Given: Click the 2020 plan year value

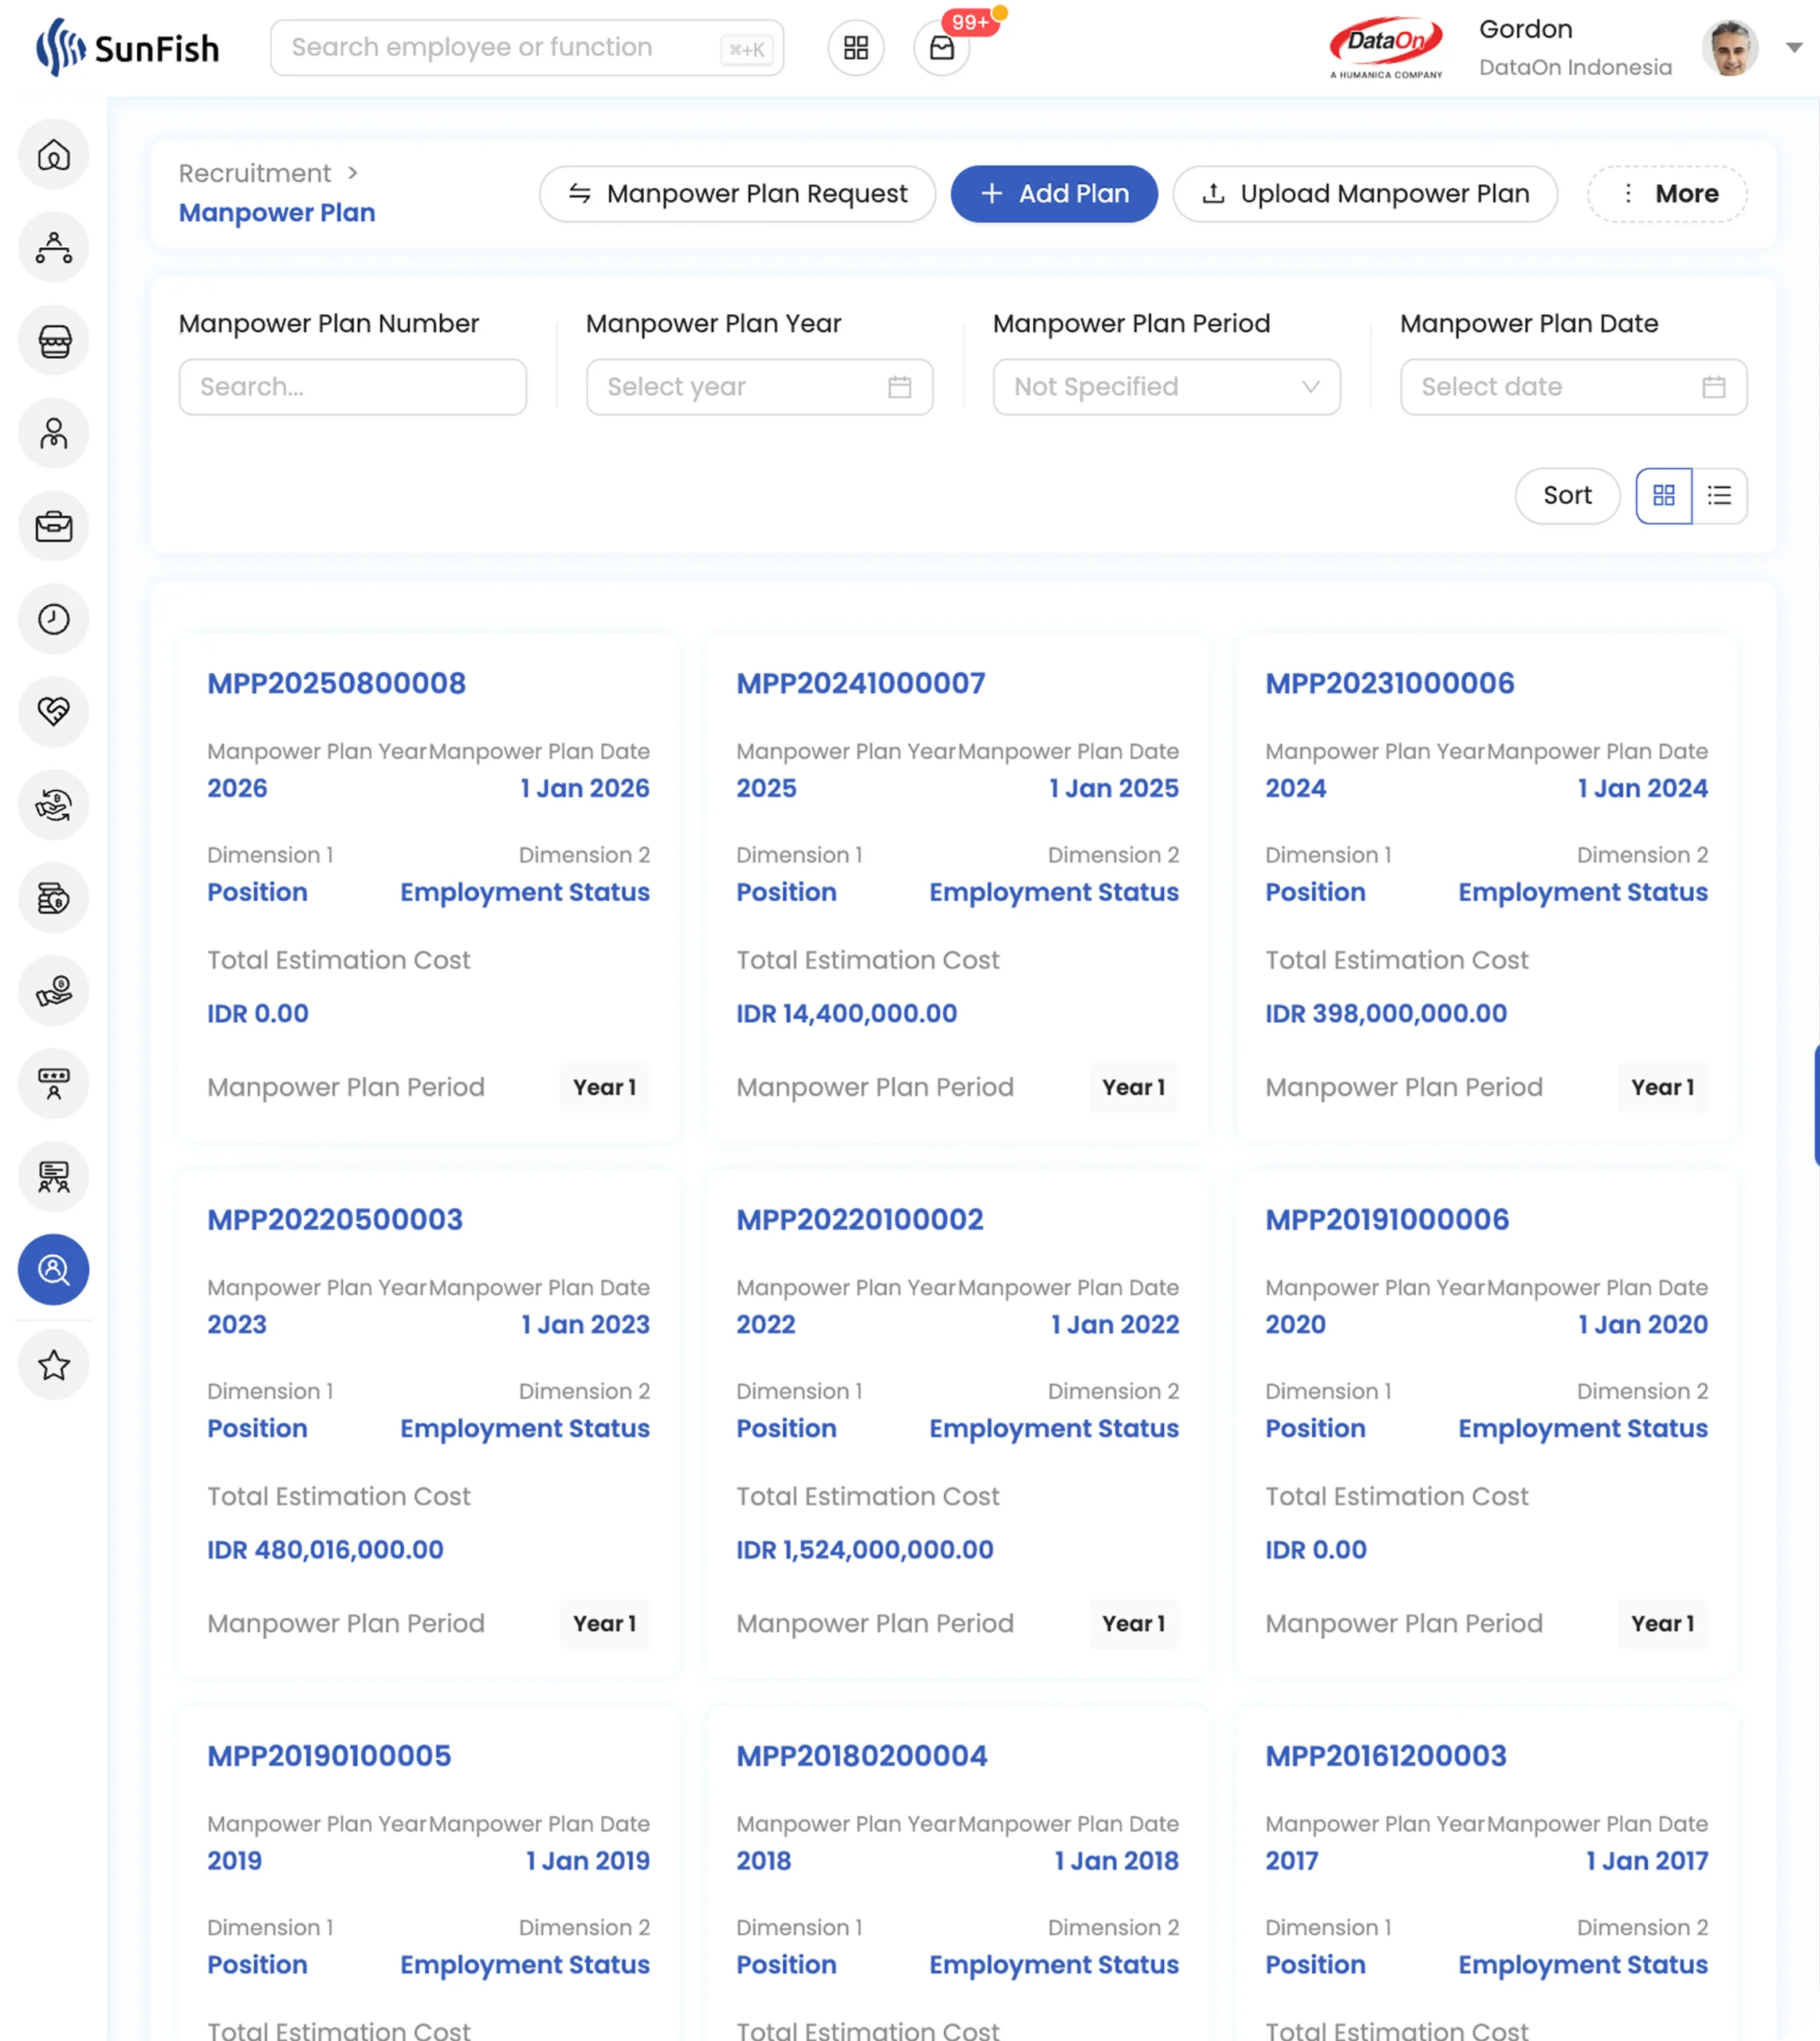Looking at the screenshot, I should point(1296,1325).
